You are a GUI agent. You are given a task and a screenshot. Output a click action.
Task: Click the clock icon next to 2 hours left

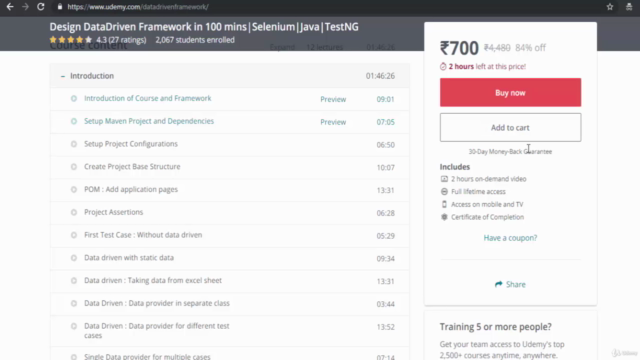click(x=443, y=67)
